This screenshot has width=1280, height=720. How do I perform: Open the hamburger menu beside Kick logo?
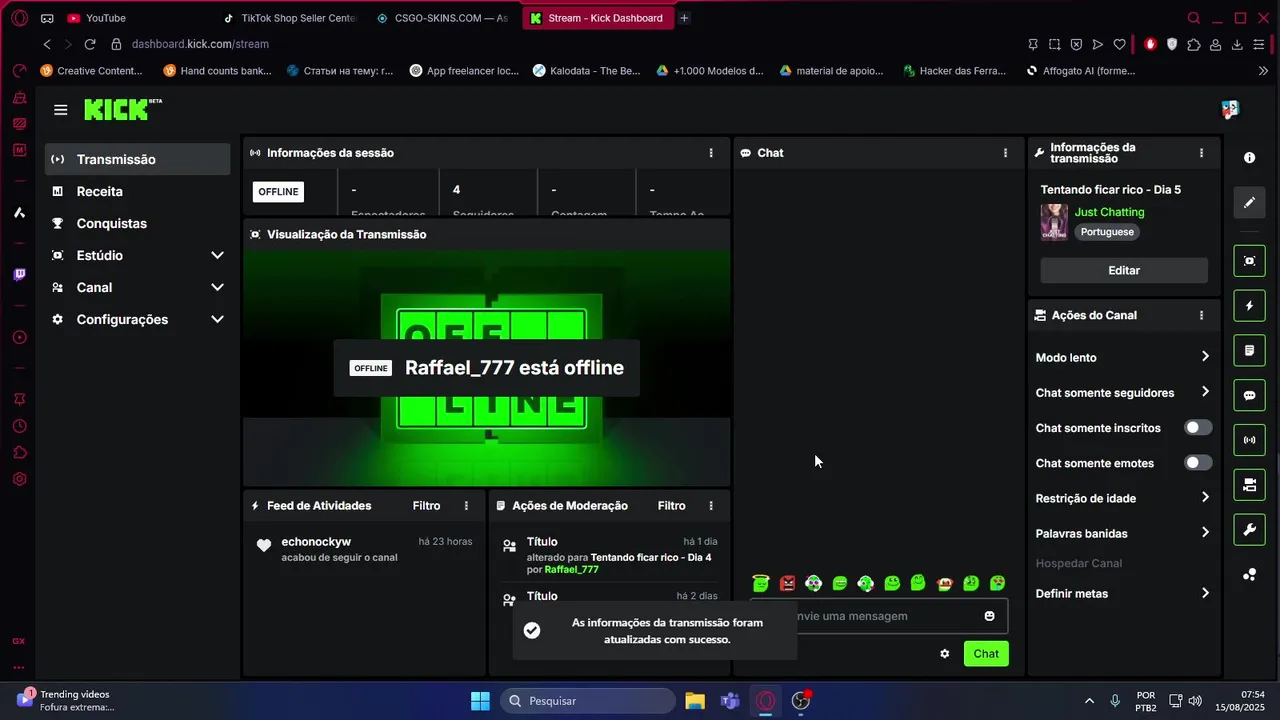pos(61,110)
